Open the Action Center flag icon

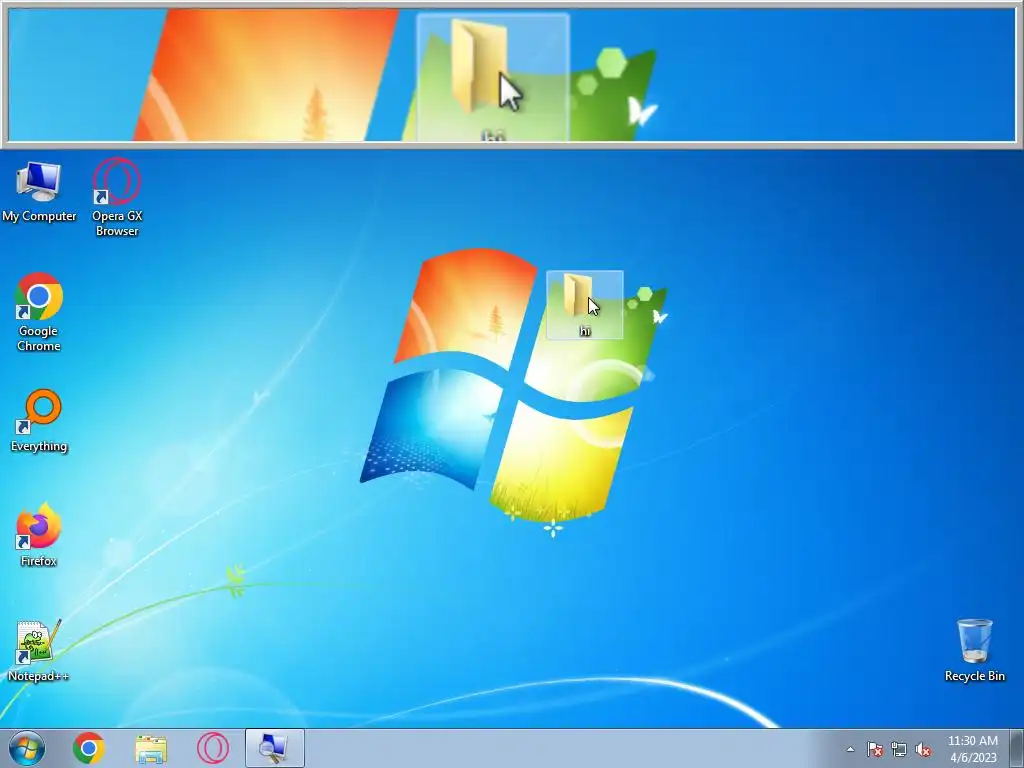[875, 749]
